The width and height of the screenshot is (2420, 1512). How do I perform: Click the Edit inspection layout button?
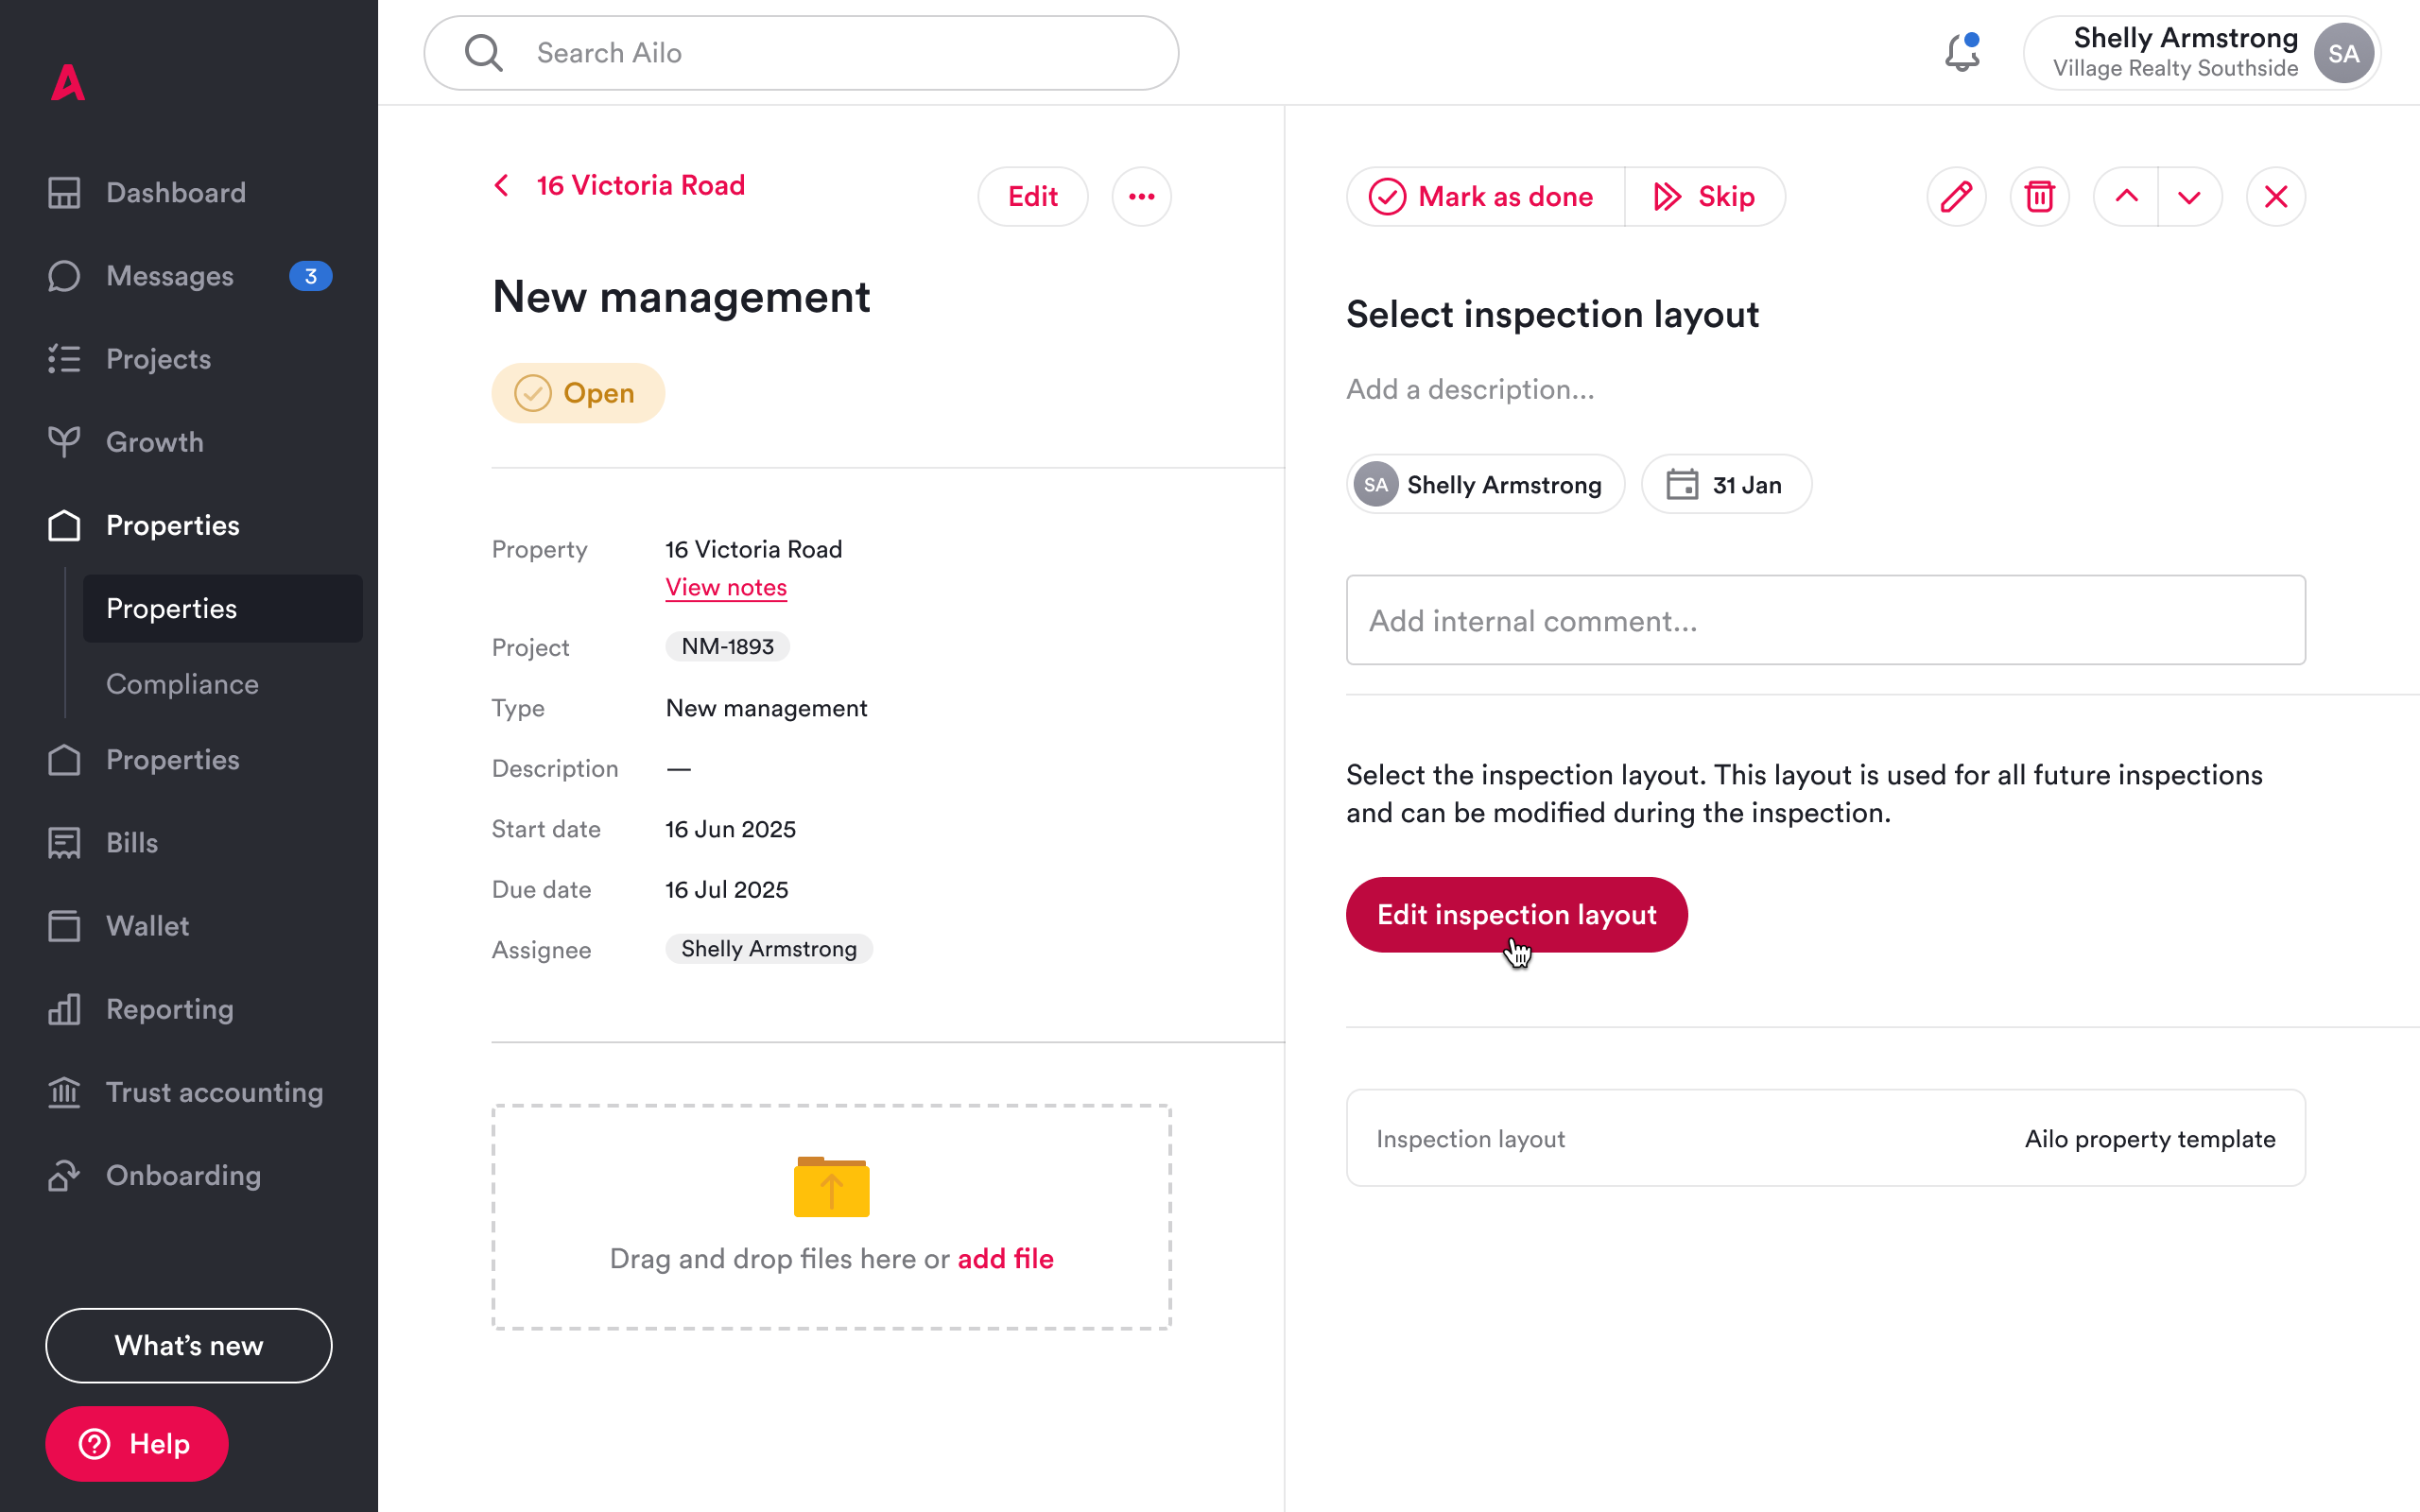tap(1516, 915)
